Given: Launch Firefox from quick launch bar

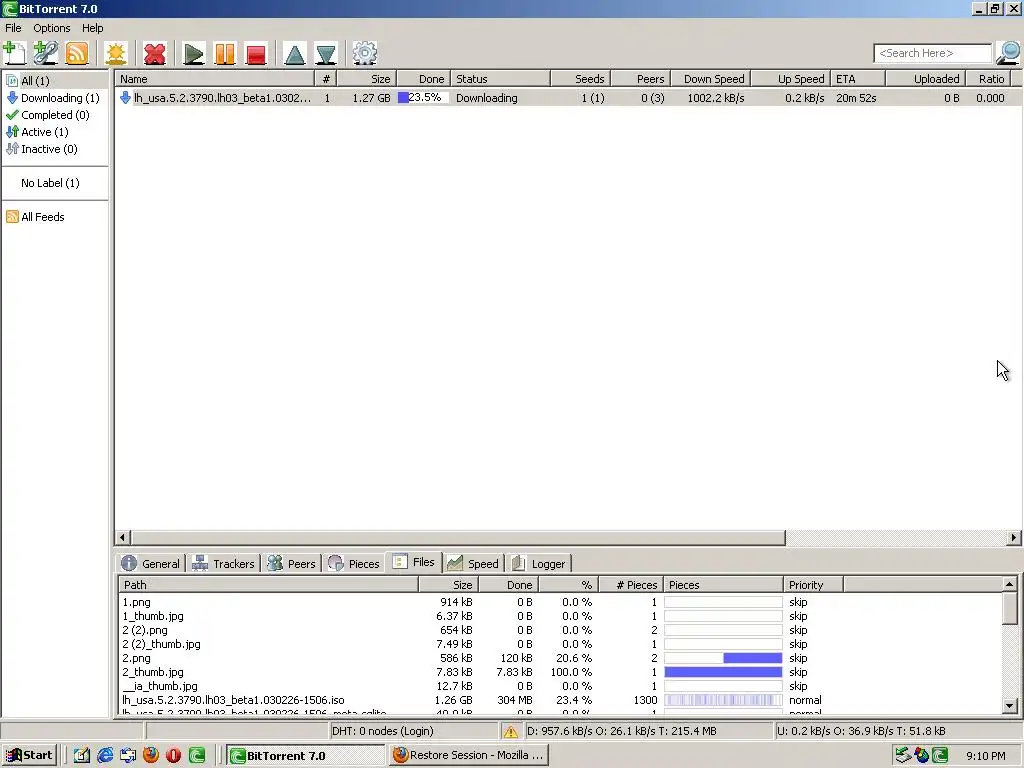Looking at the screenshot, I should click(x=151, y=756).
